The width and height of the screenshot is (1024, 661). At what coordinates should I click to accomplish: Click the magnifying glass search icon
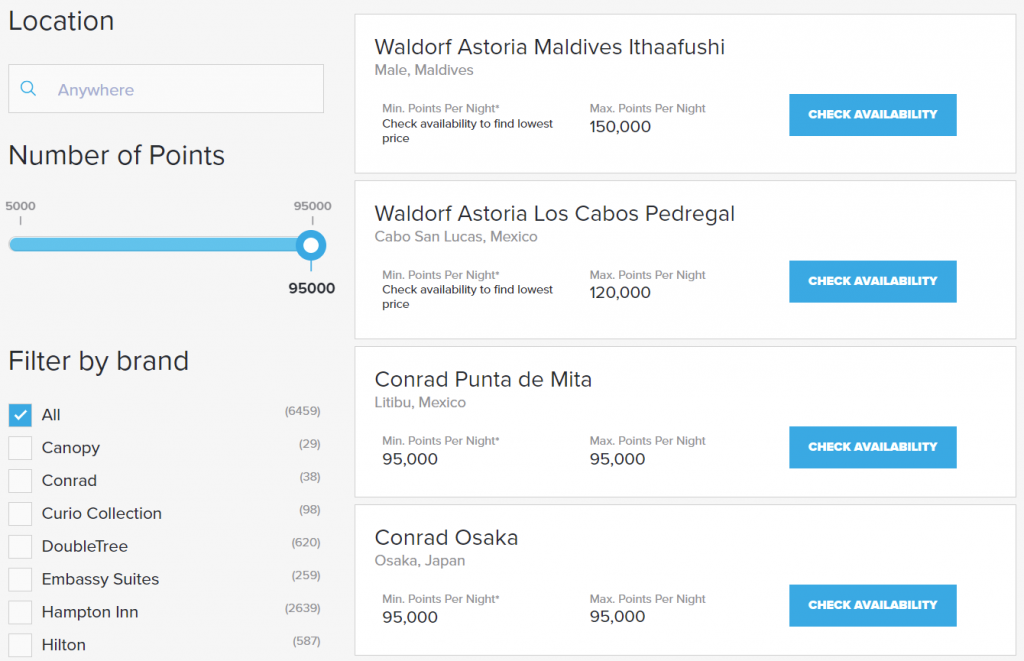[28, 88]
